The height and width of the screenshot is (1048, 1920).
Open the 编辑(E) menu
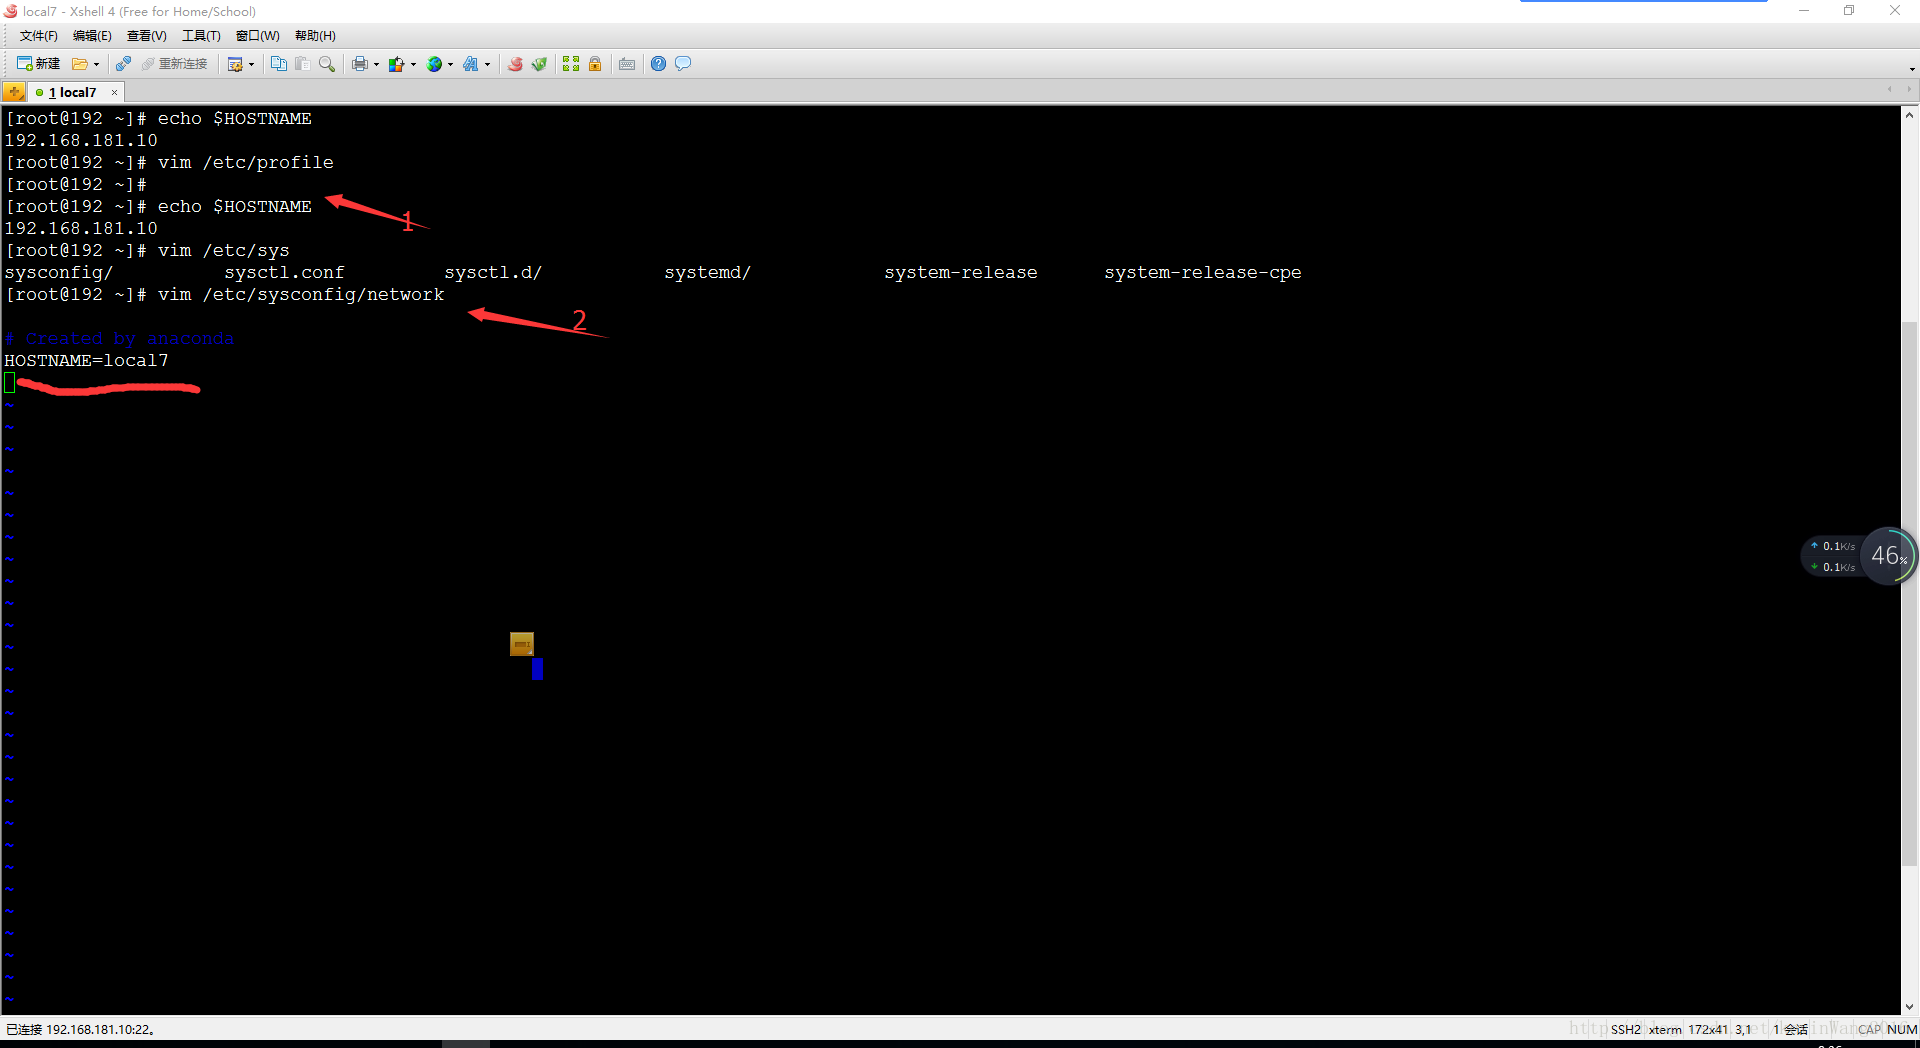coord(92,36)
